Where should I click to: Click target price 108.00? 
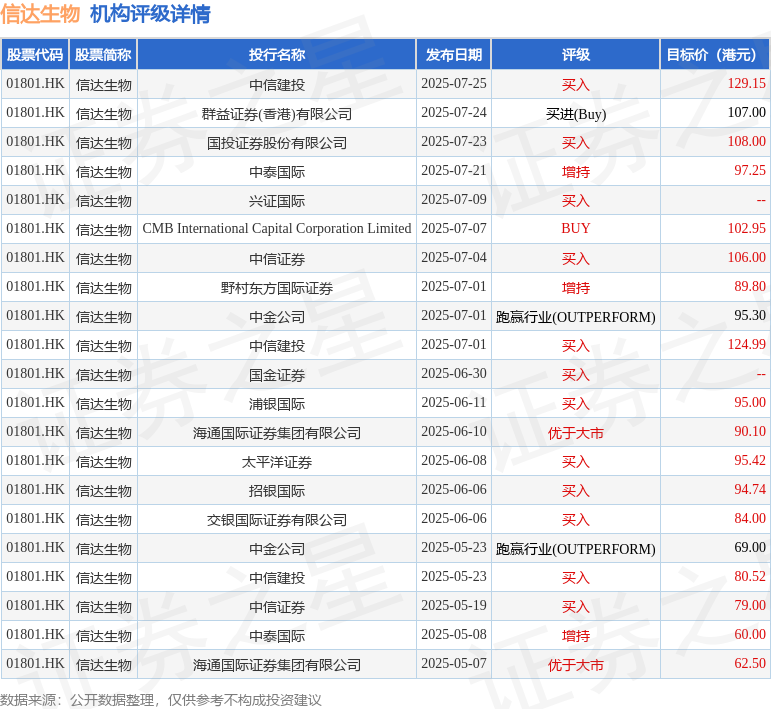click(746, 142)
